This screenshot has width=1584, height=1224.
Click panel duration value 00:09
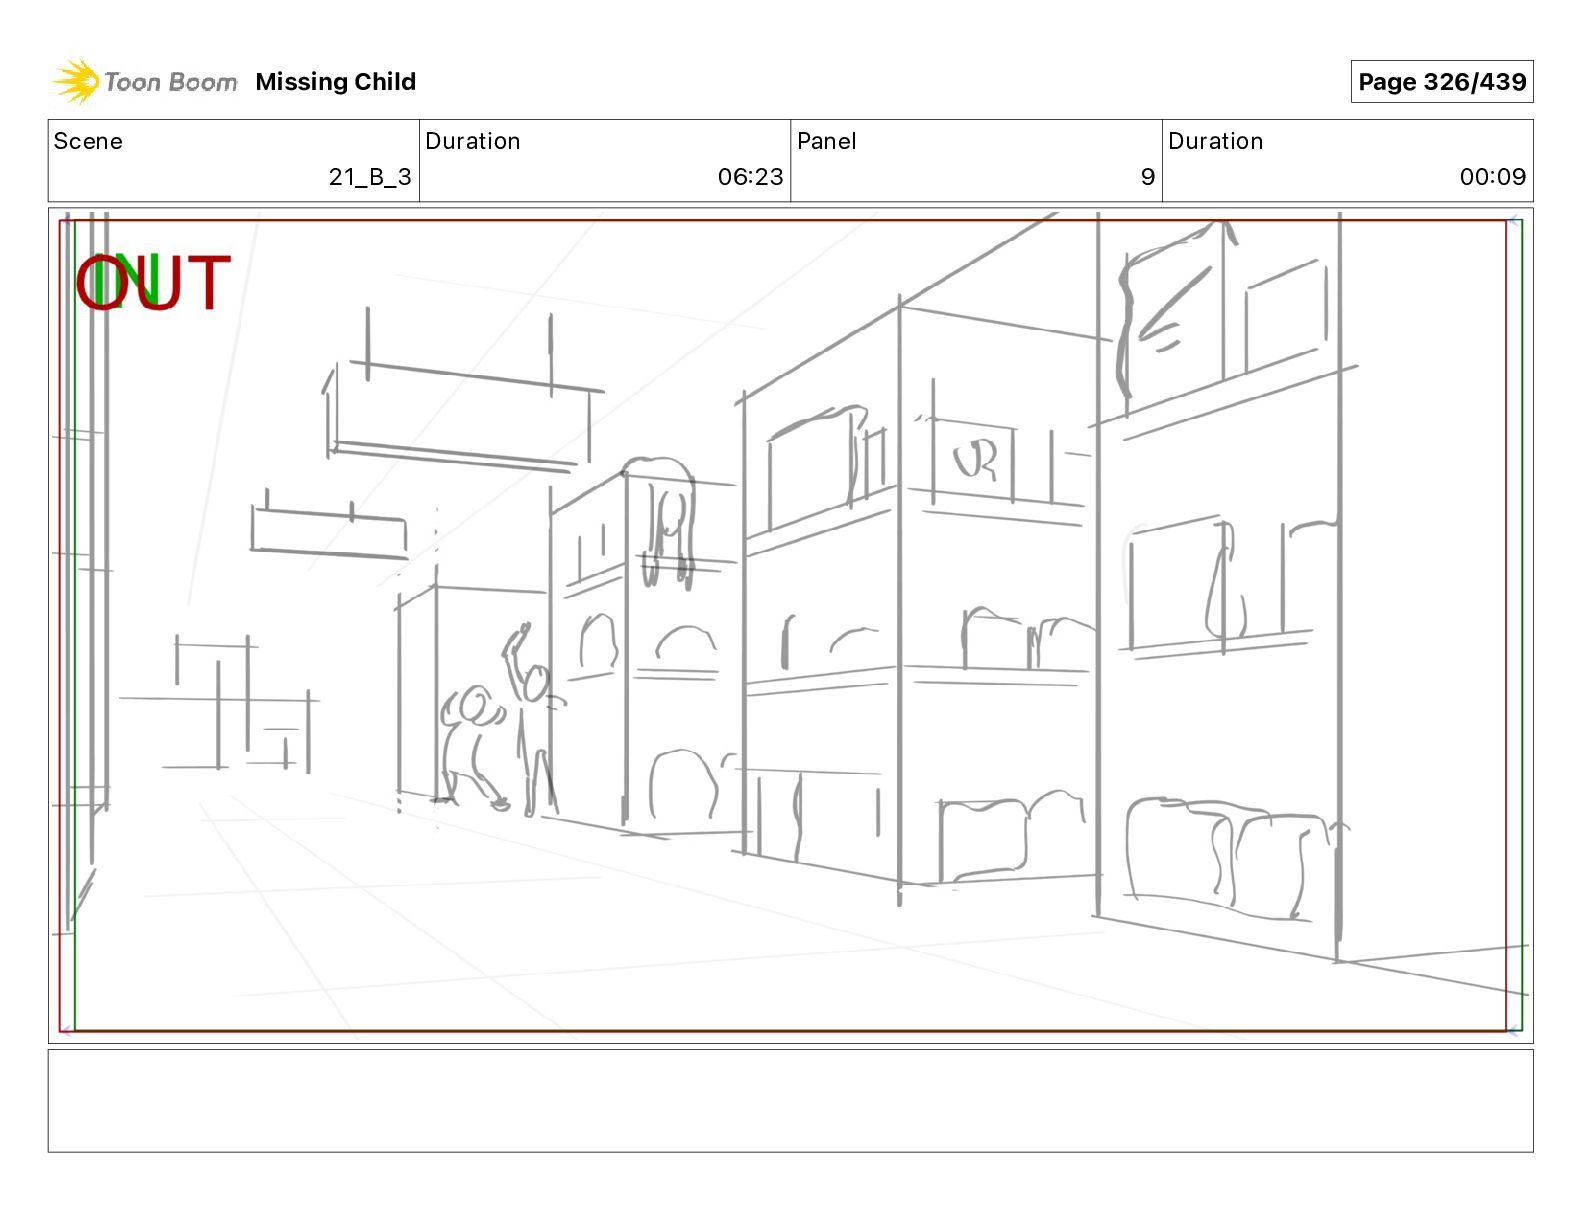(x=1493, y=177)
